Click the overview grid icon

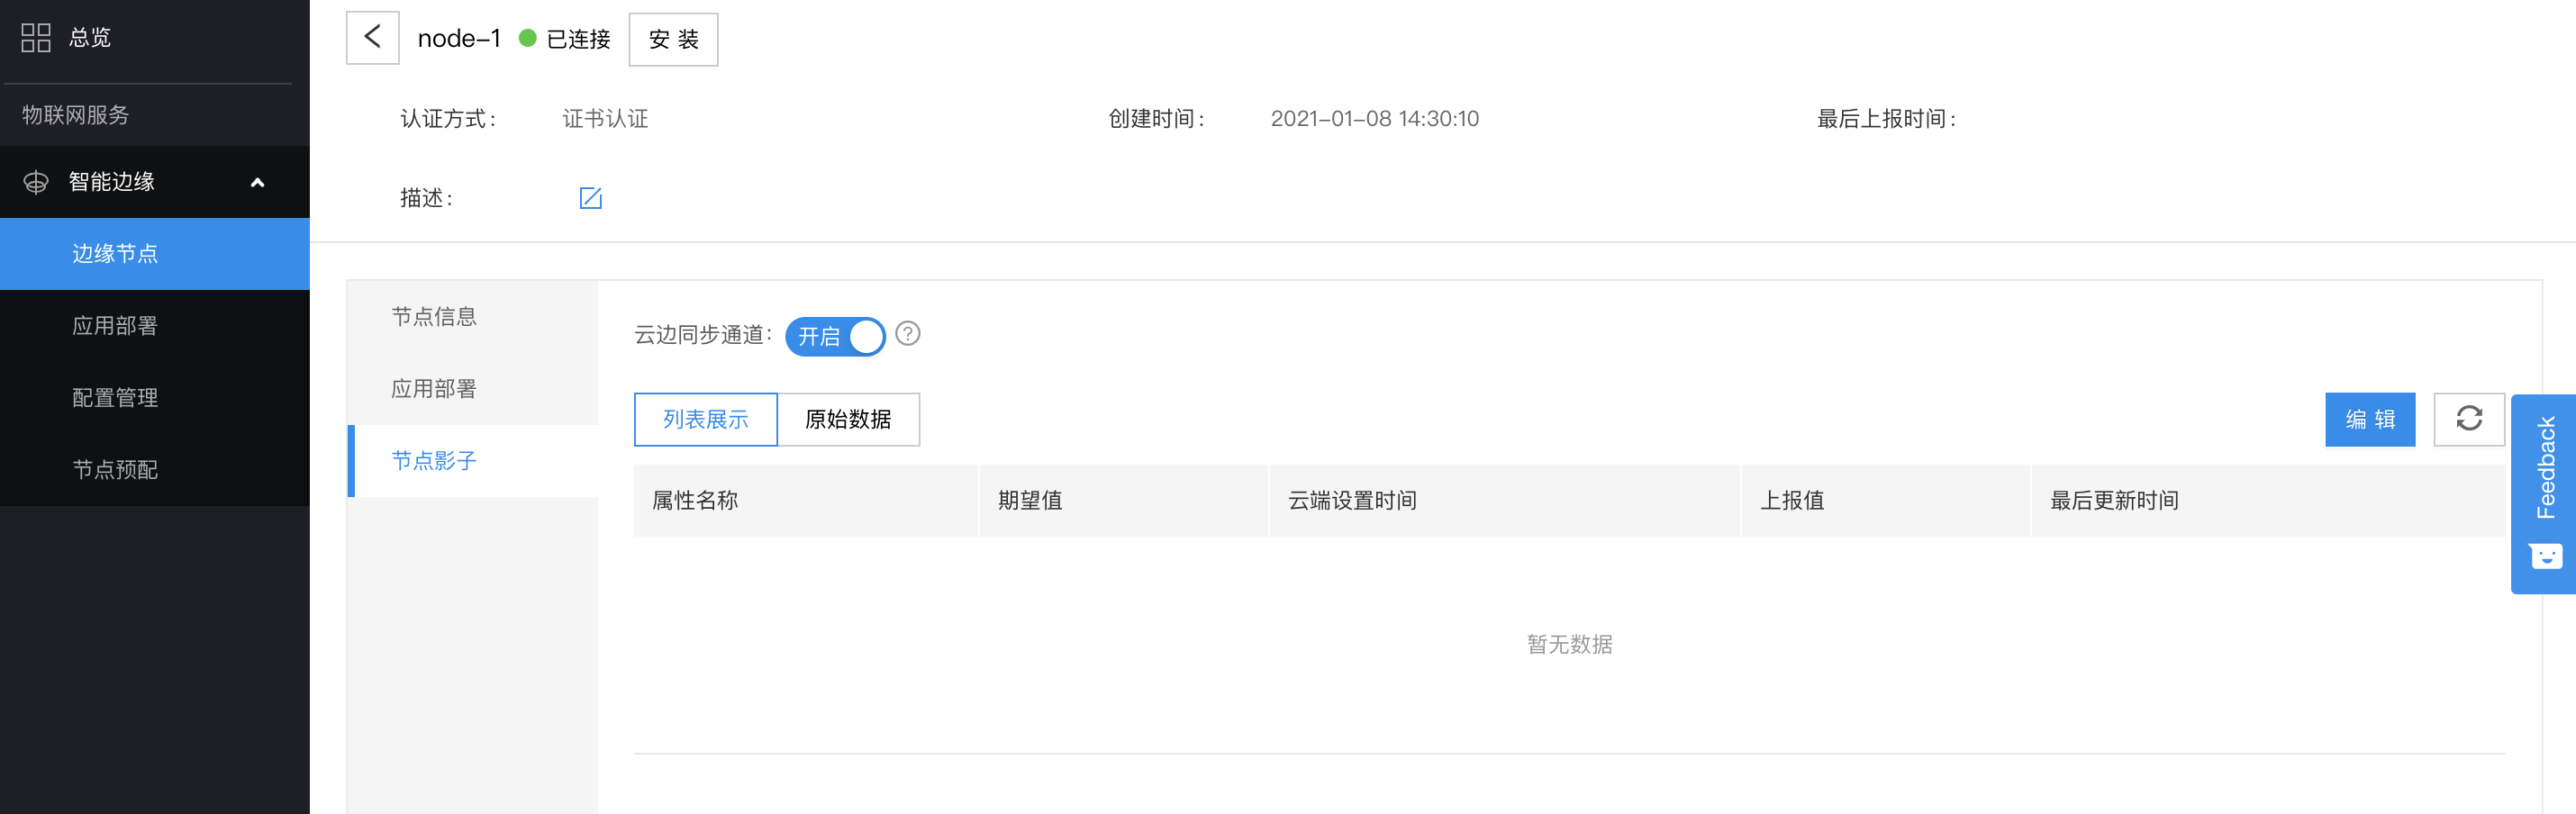coord(36,38)
